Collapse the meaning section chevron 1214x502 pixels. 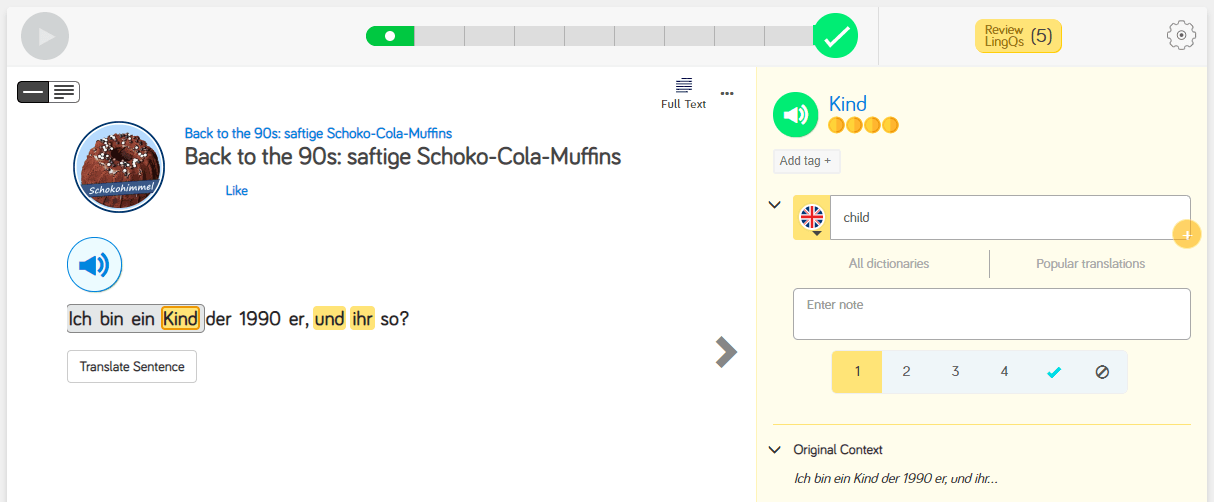(x=774, y=204)
